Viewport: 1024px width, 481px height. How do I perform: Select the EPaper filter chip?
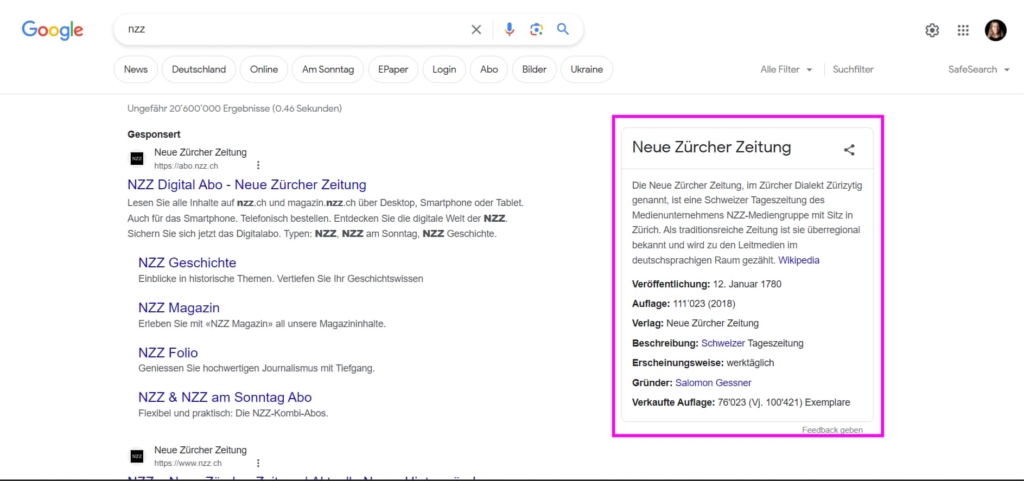click(393, 69)
